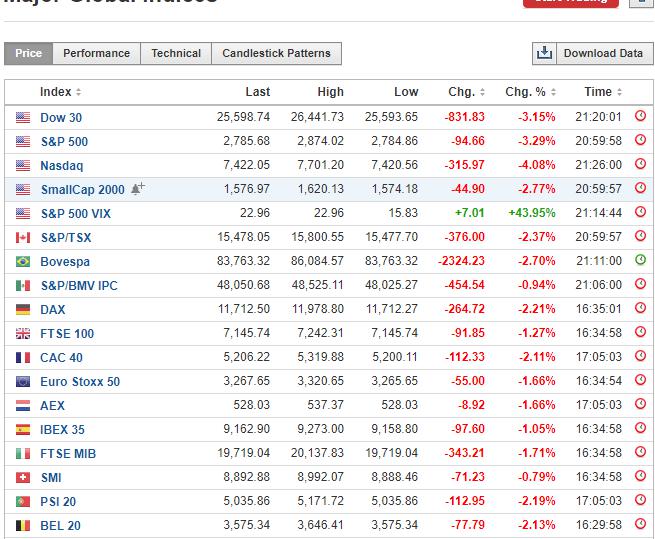Open the S&P 500 index link
The image size is (655, 539).
click(64, 142)
